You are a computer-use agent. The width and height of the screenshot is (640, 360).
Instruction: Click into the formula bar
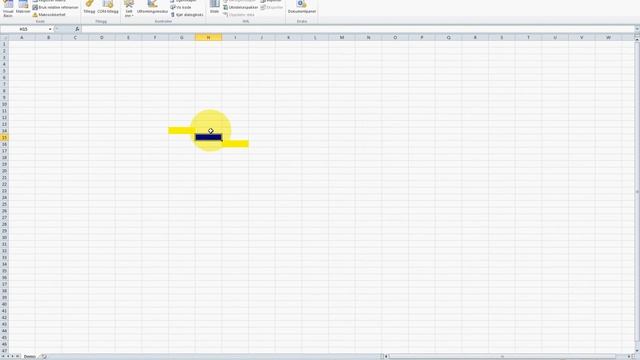(x=358, y=29)
